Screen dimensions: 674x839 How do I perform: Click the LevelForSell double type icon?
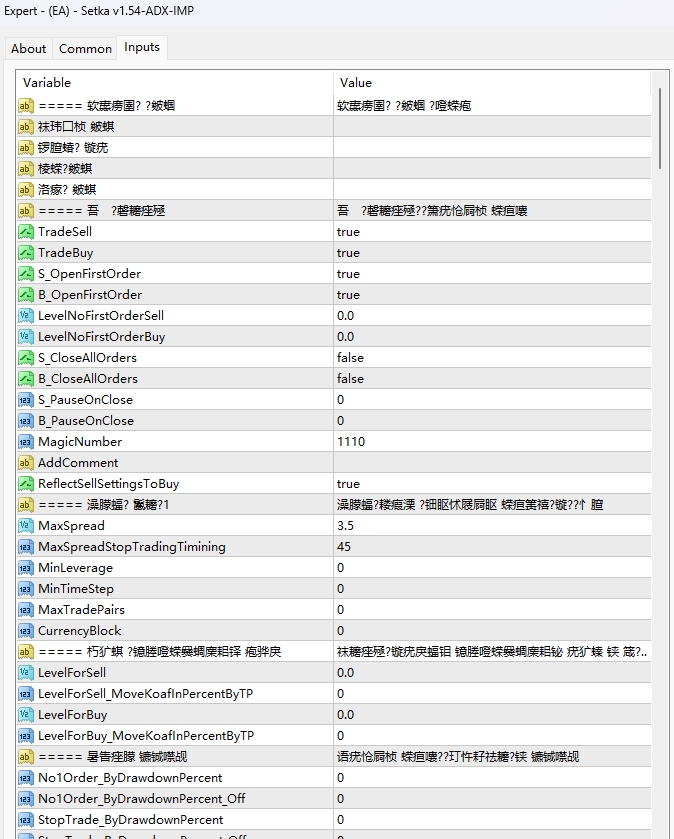click(x=26, y=673)
